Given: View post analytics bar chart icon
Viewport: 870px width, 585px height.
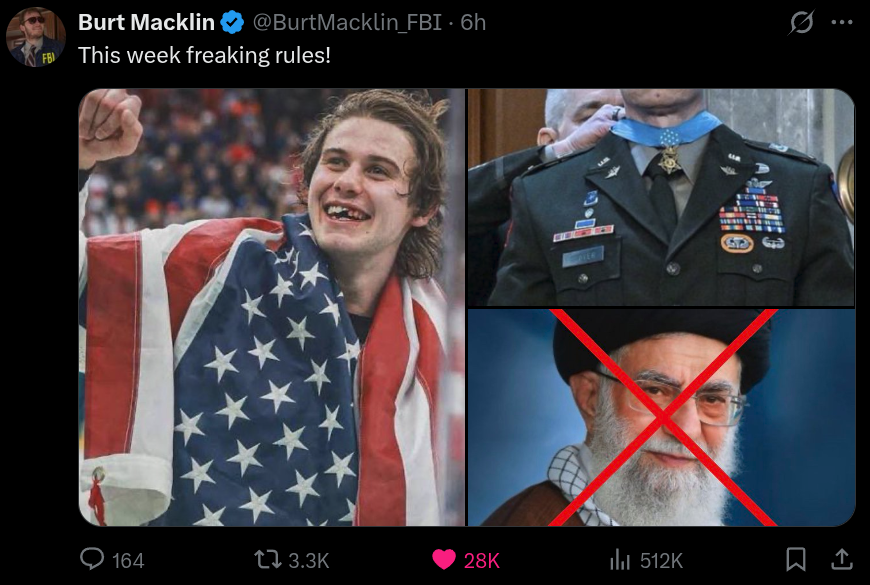Looking at the screenshot, I should (620, 559).
